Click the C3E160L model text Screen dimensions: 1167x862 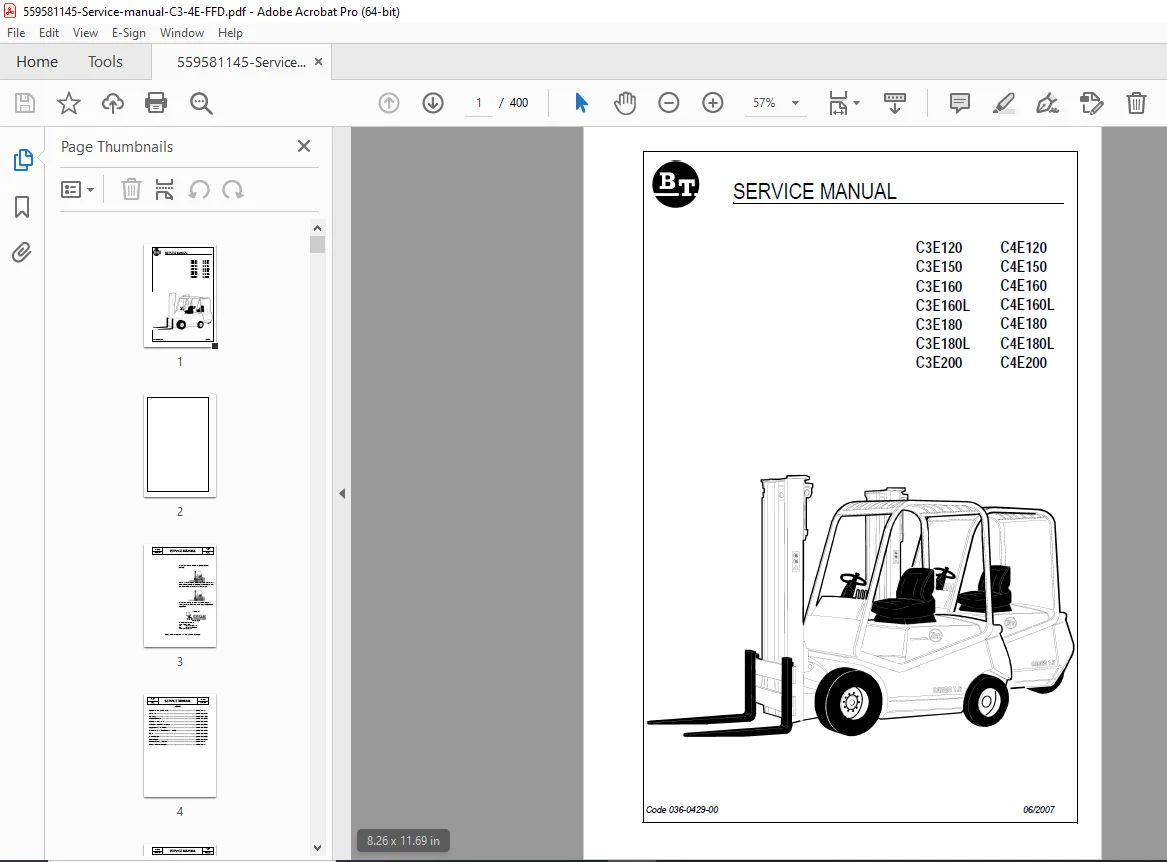[x=942, y=305]
